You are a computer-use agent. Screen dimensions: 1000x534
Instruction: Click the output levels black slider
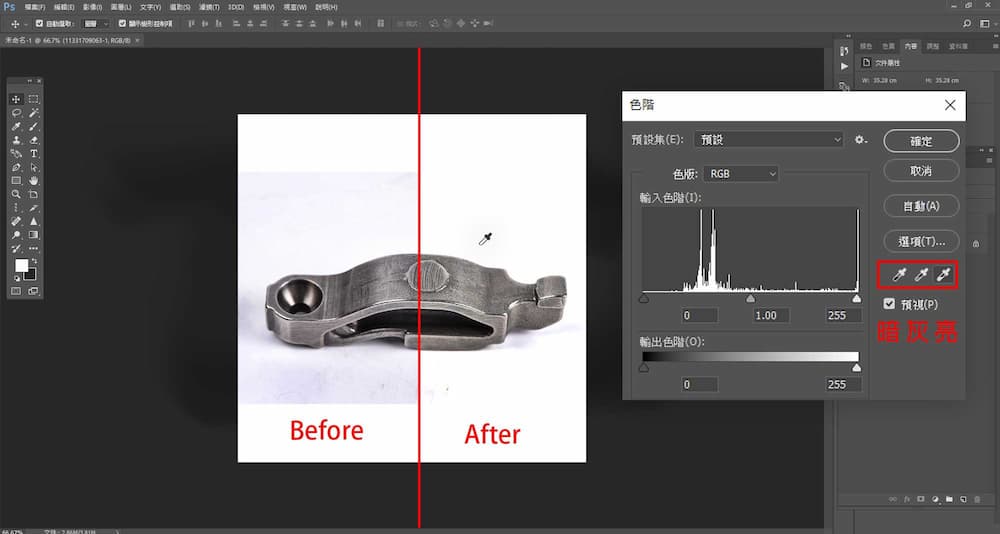click(x=644, y=368)
